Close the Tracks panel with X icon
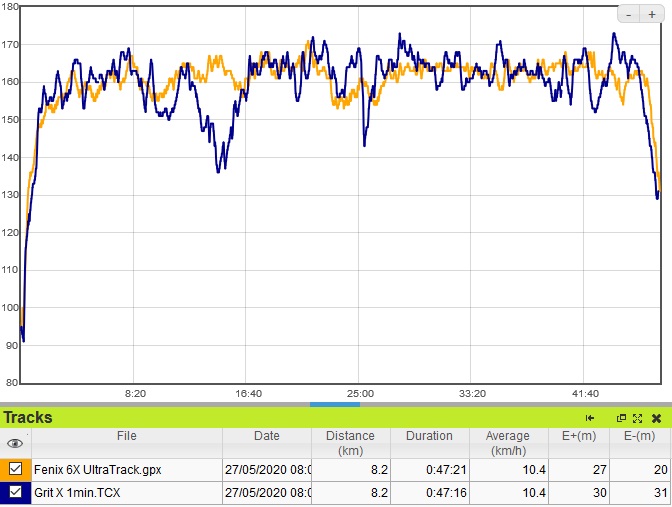Screen dimensions: 672x507 pos(656,418)
